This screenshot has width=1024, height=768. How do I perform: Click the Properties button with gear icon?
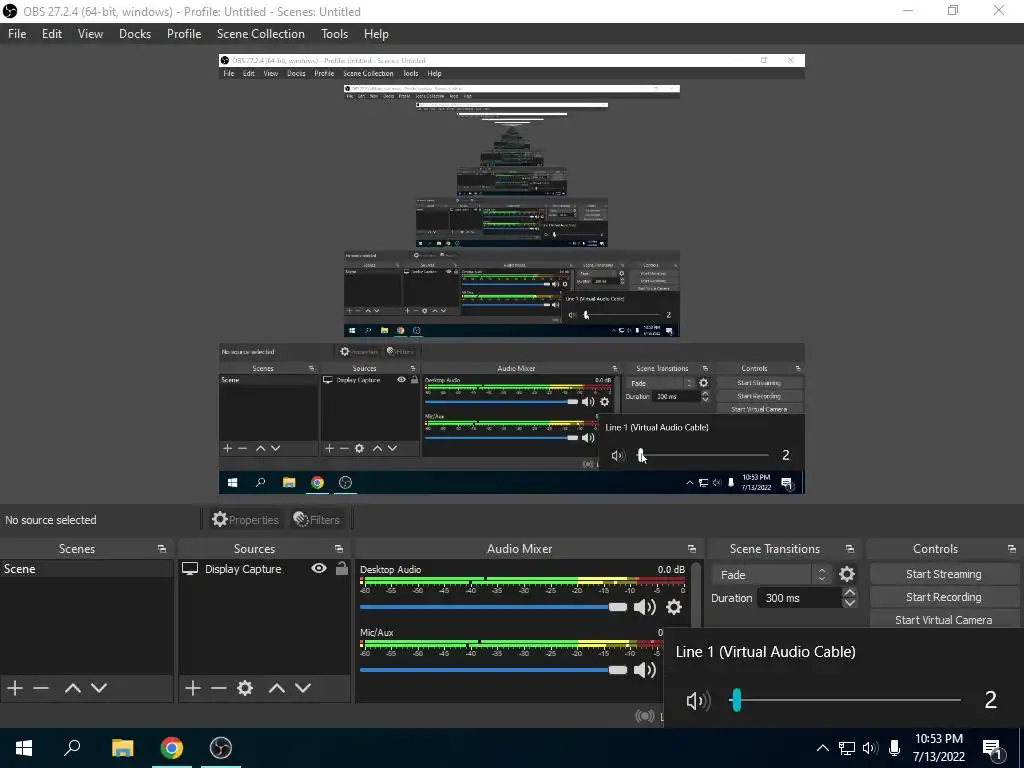(x=245, y=520)
